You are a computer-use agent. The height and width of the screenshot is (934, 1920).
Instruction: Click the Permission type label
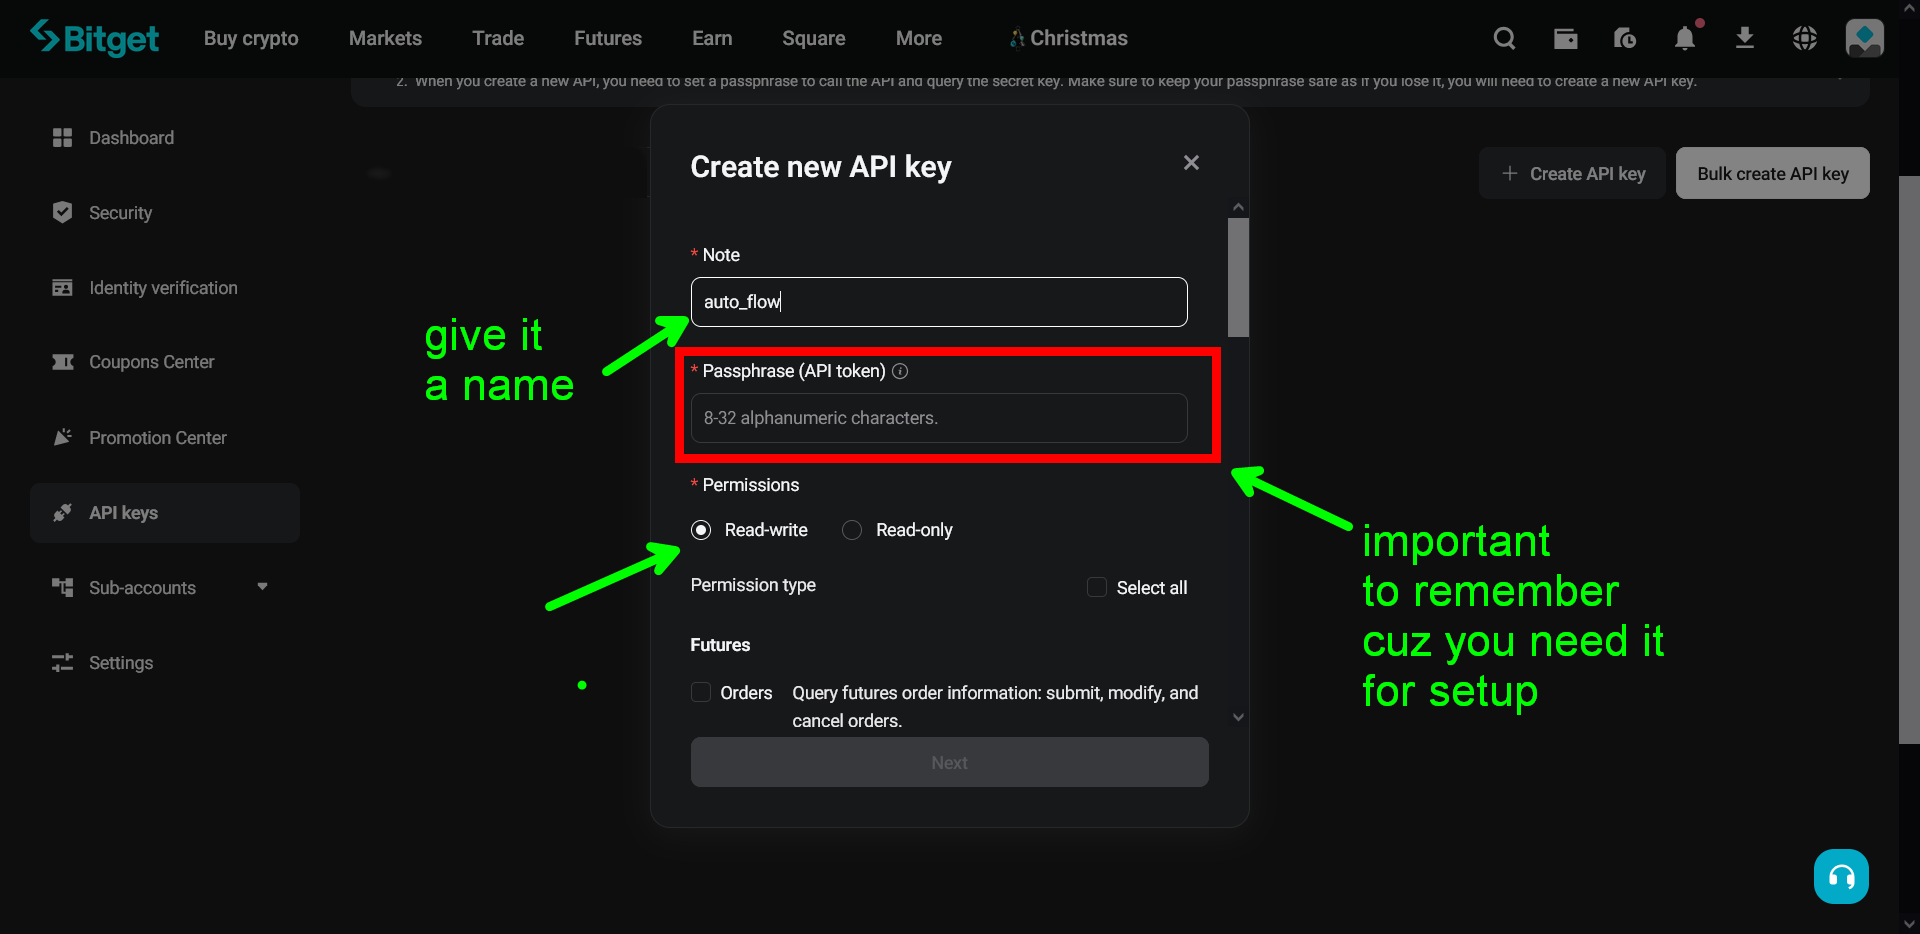[753, 585]
